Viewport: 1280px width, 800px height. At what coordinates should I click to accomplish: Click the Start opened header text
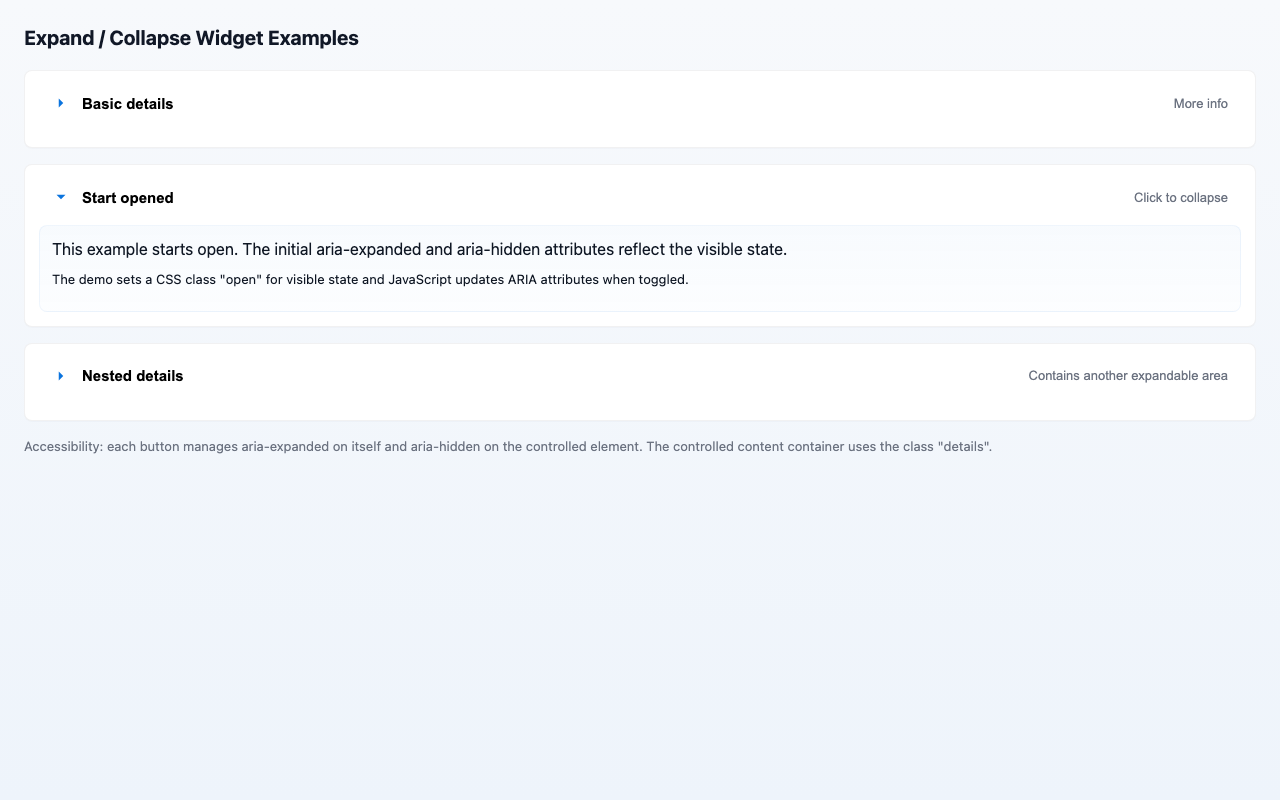127,197
